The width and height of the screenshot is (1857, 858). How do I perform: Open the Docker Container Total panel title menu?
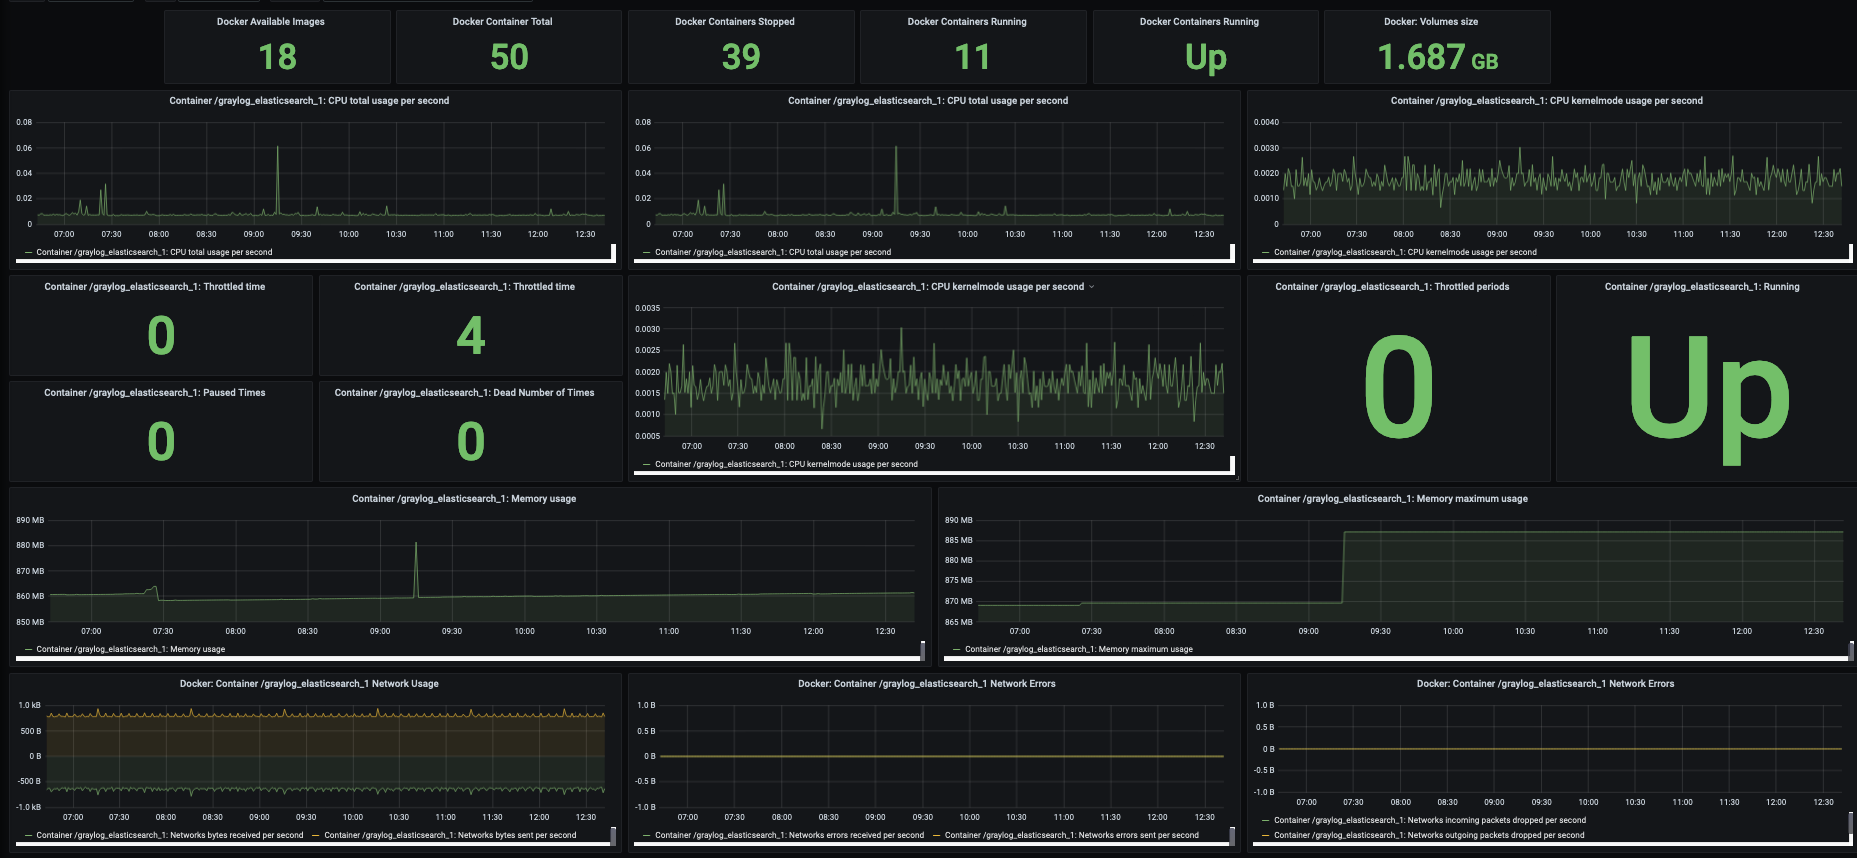click(502, 21)
